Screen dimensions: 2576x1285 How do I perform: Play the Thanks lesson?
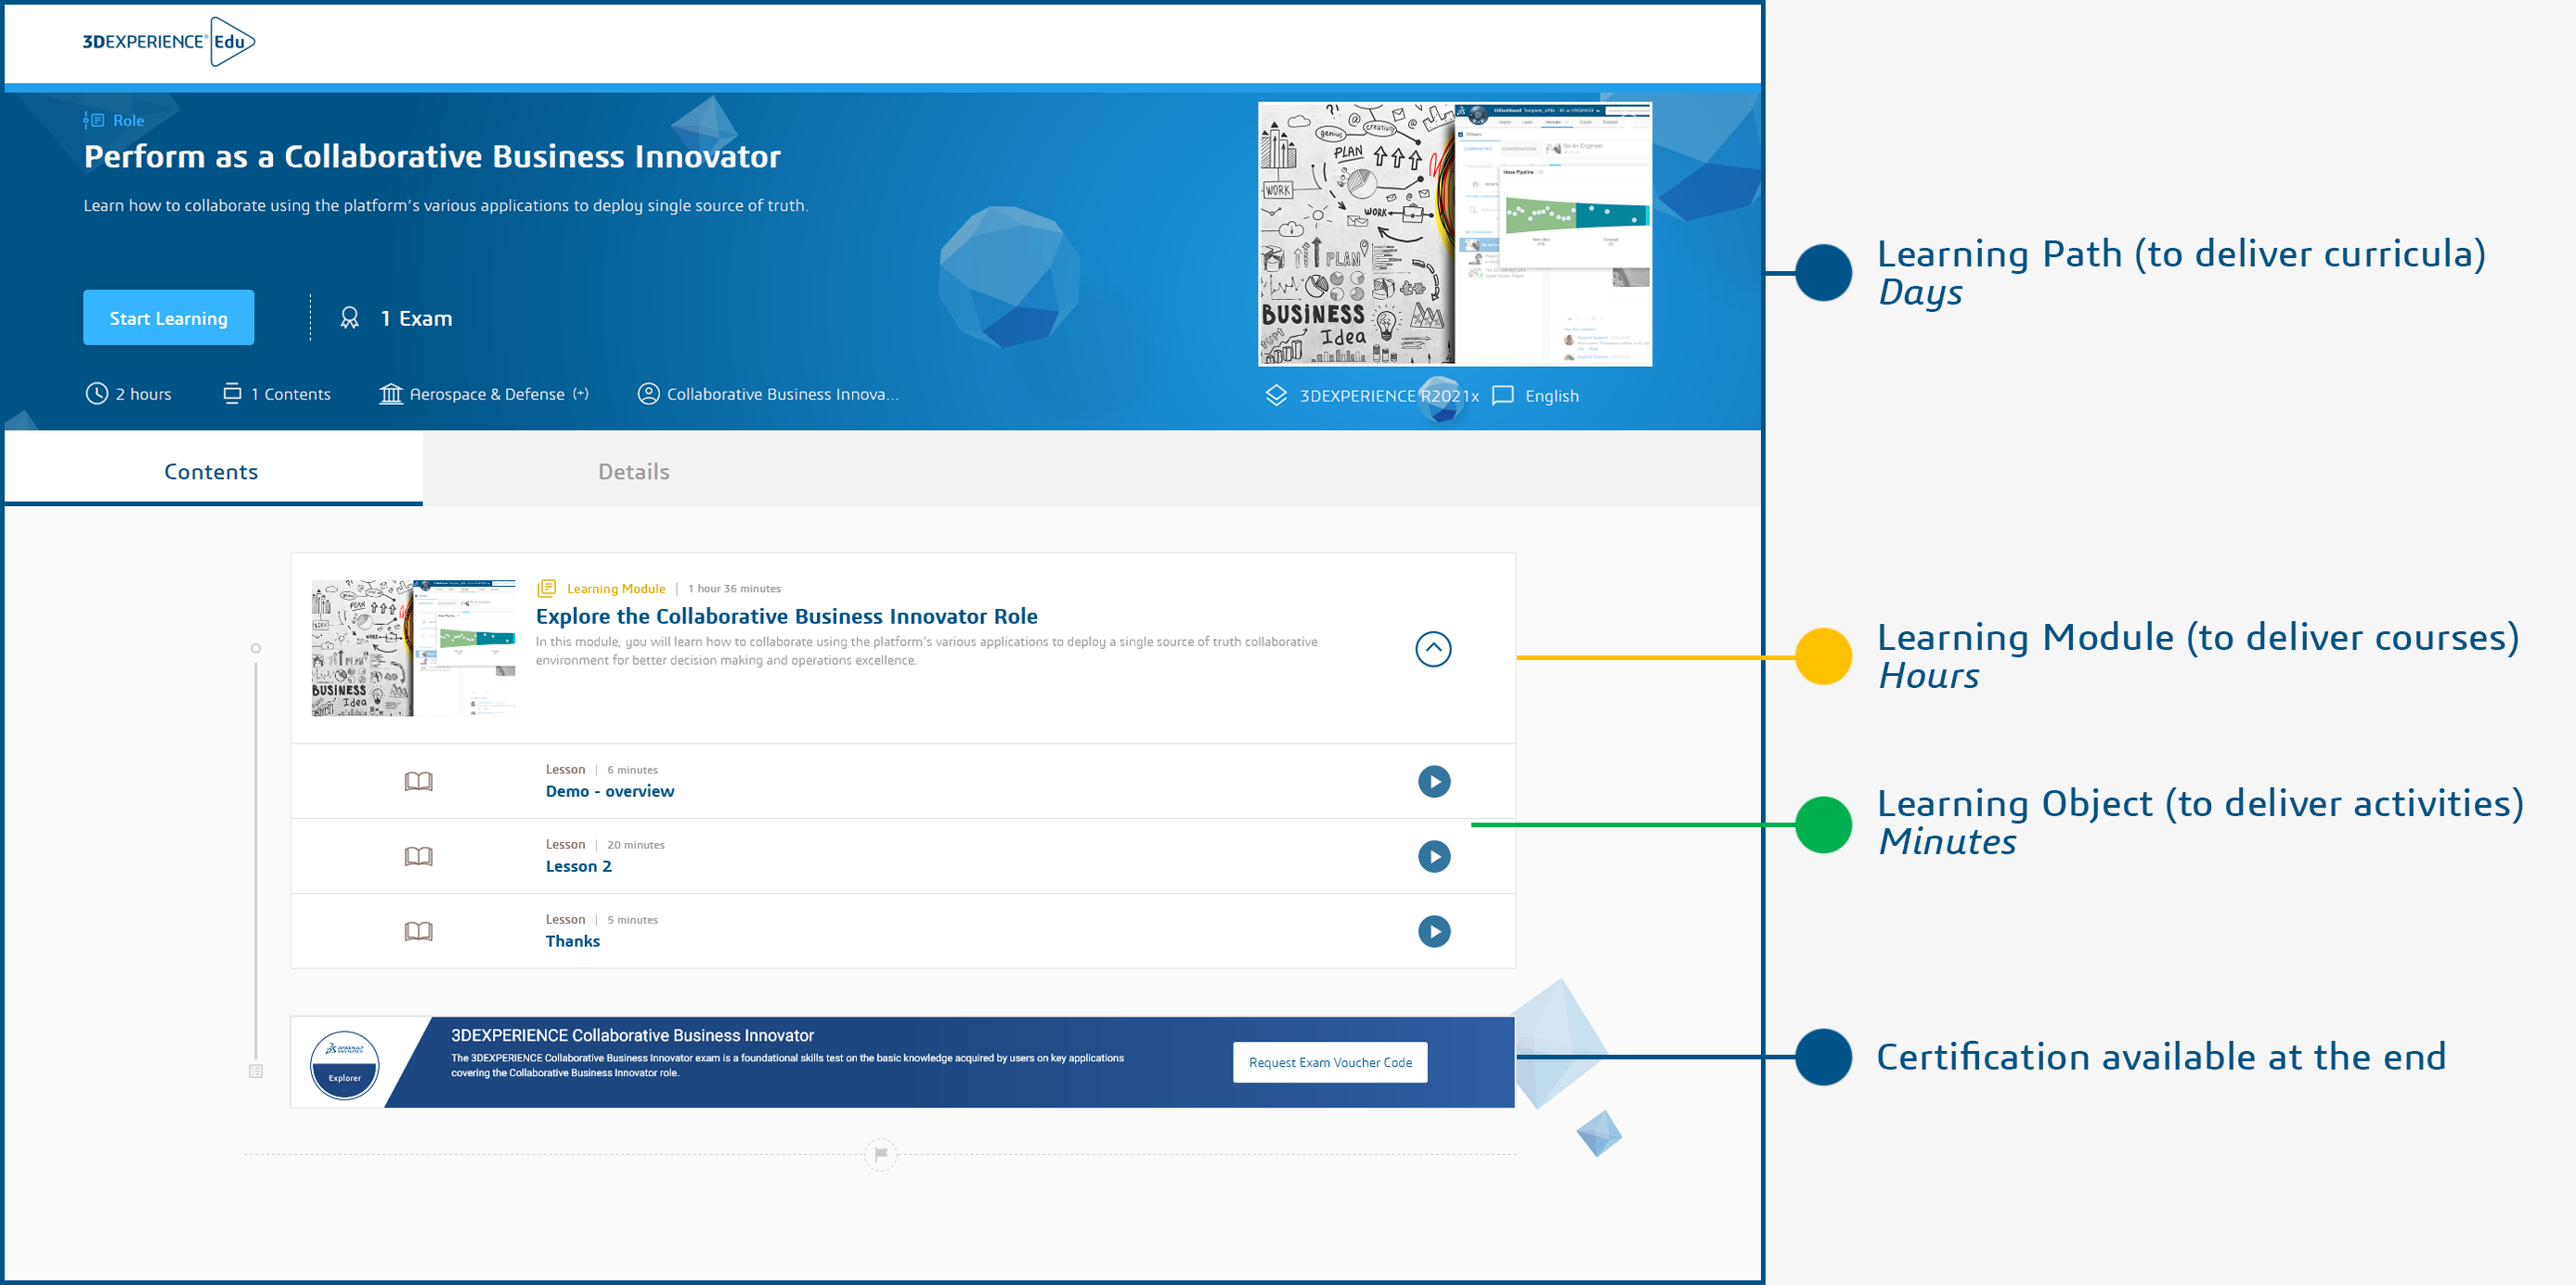1434,931
